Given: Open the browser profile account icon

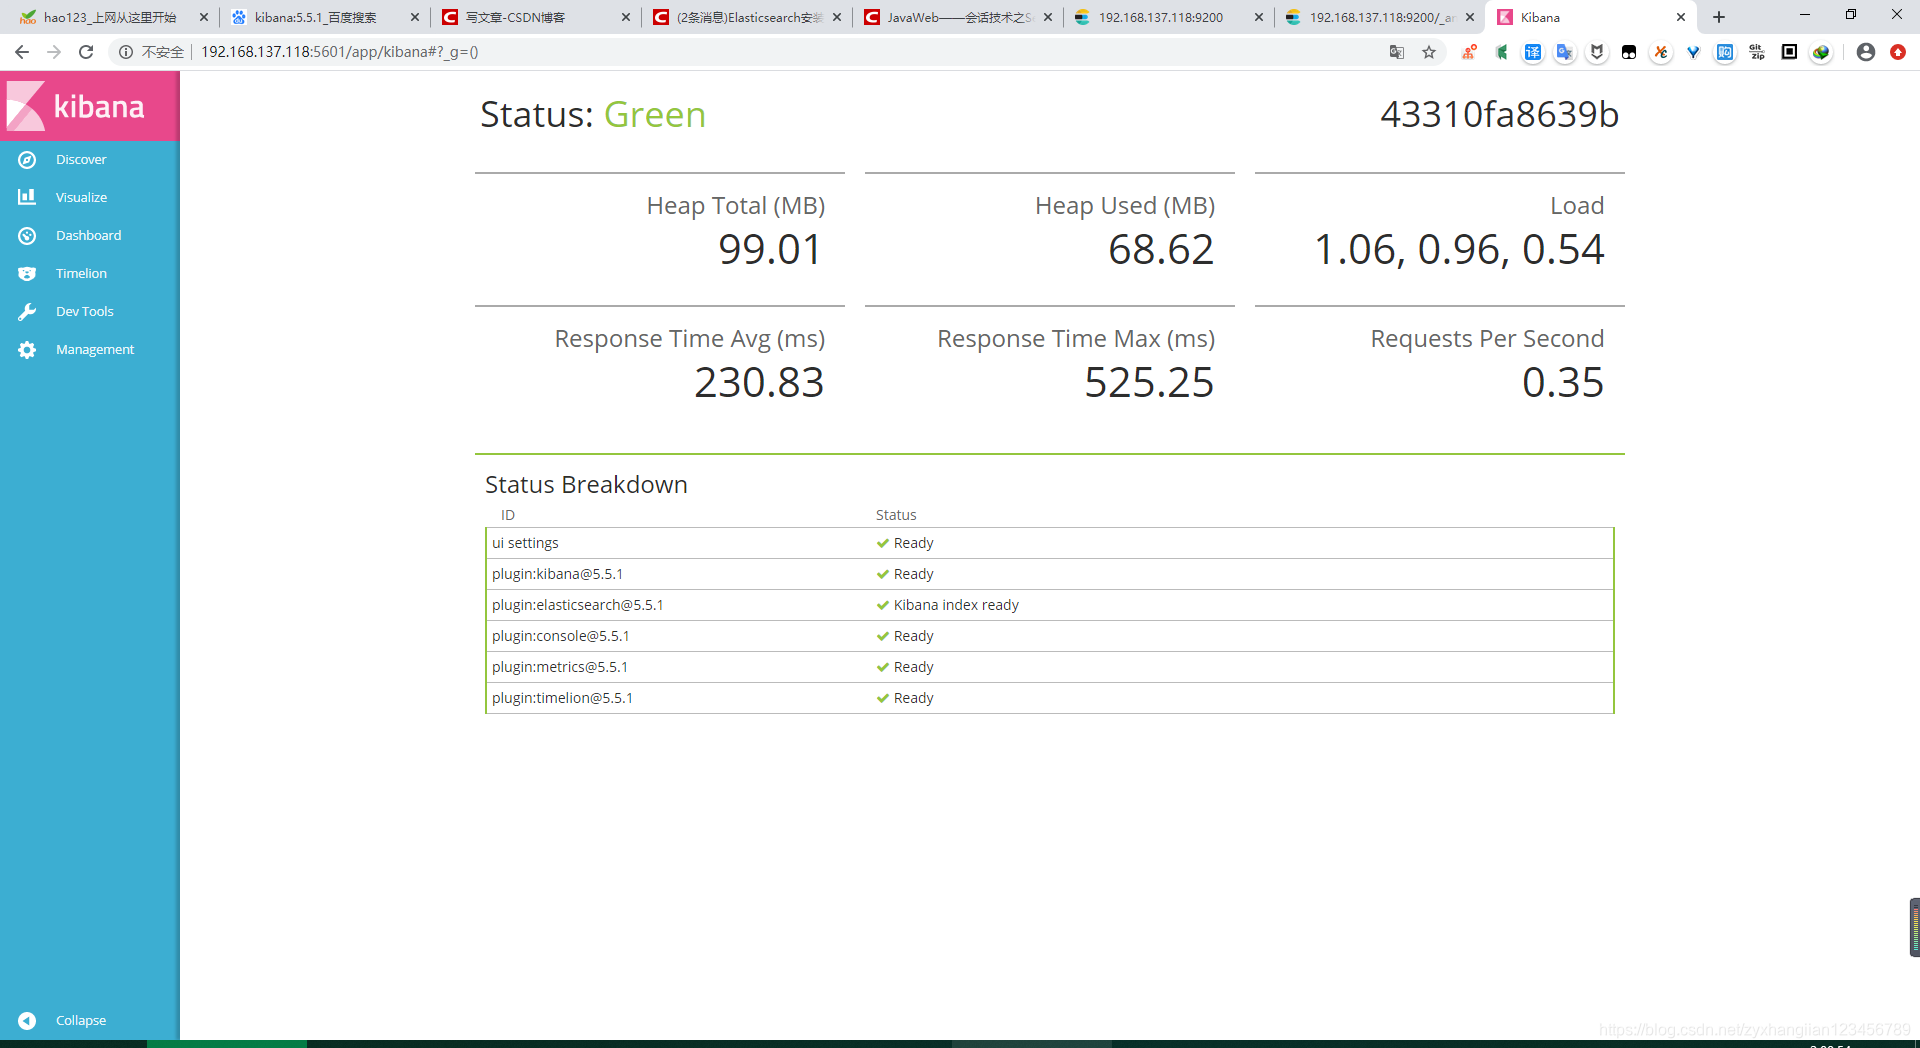Looking at the screenshot, I should click(1866, 52).
